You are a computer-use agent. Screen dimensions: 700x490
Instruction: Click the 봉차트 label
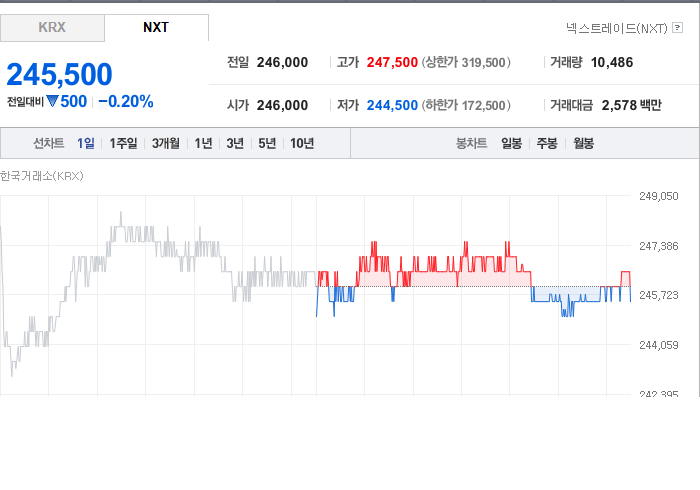coord(471,143)
